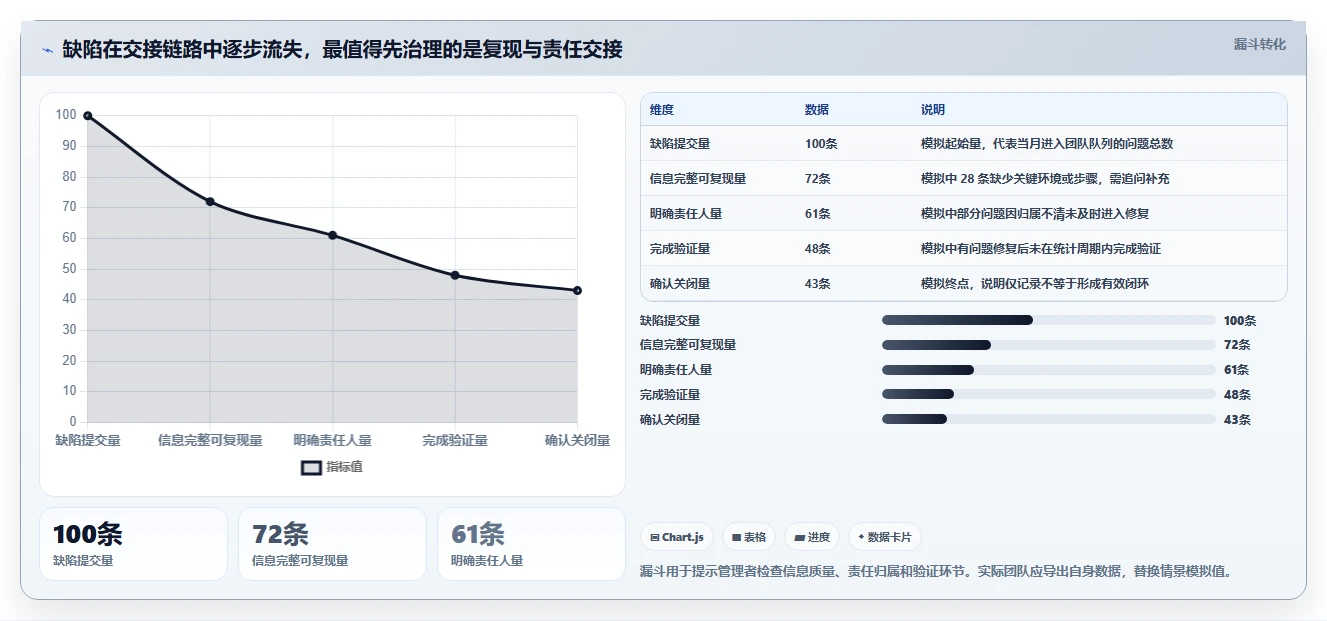This screenshot has width=1327, height=621.
Task: Click the 100条 value in the table
Action: (x=821, y=144)
